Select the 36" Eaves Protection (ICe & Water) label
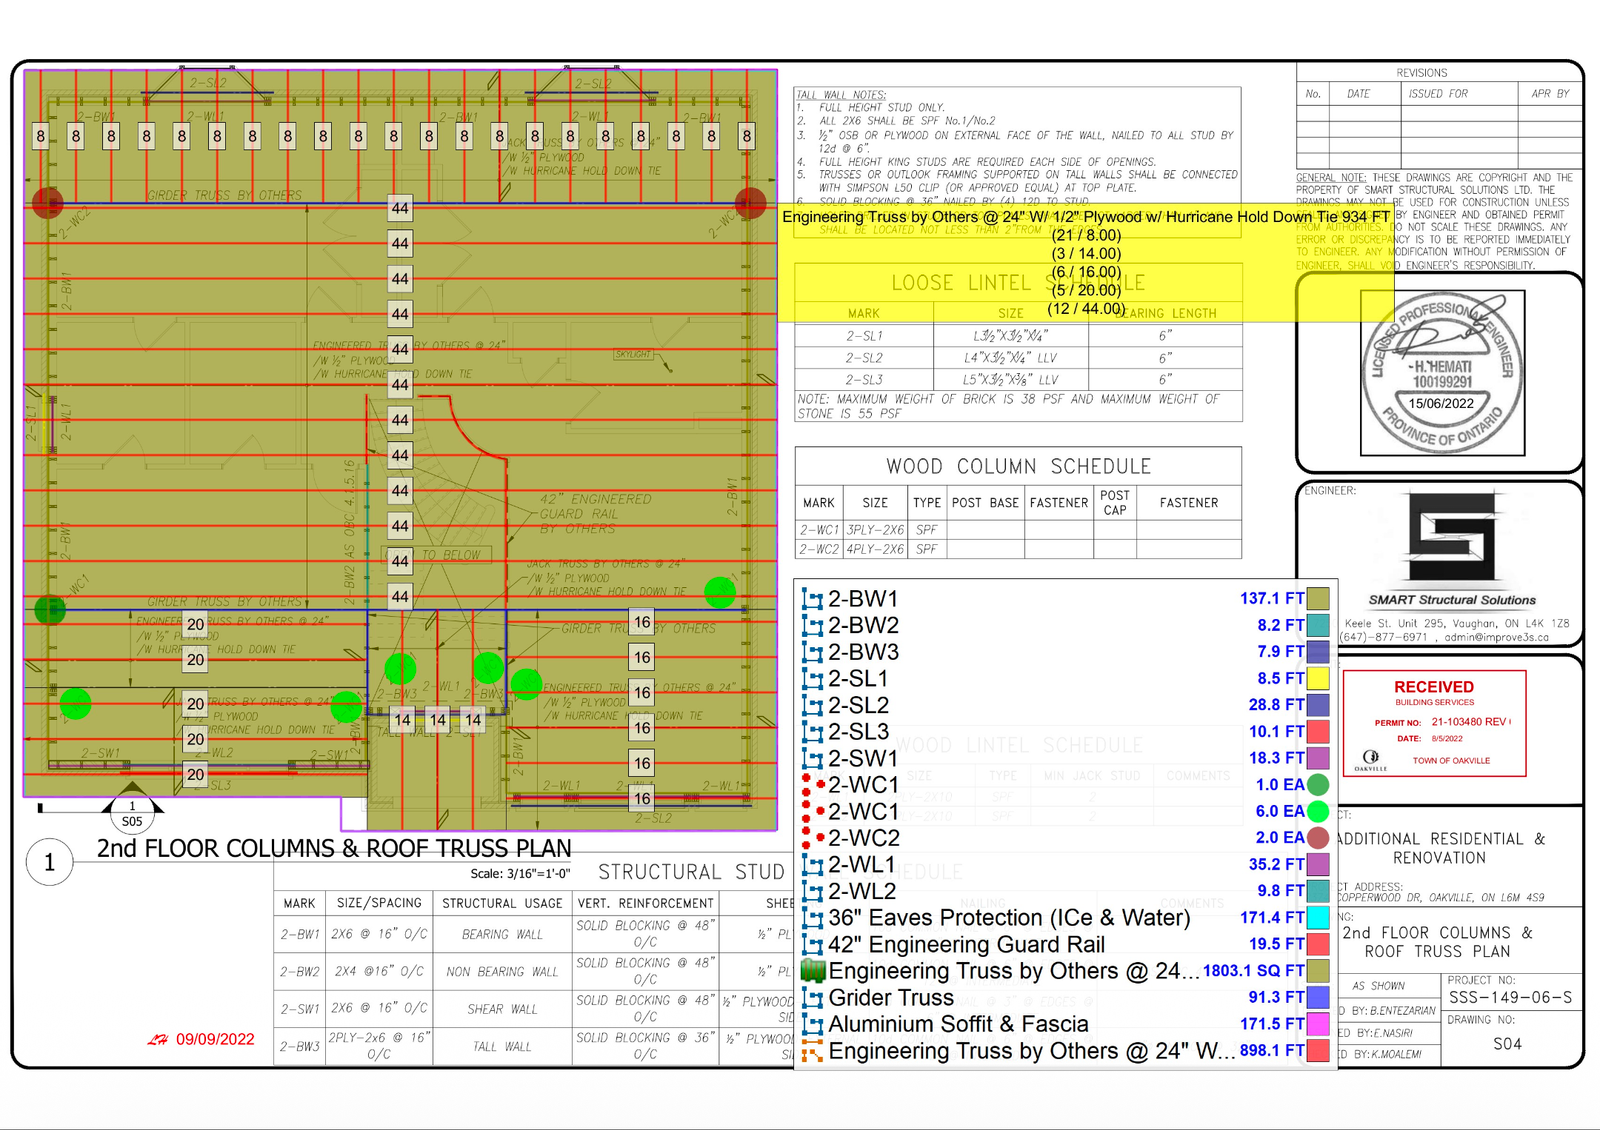Viewport: 1600px width, 1130px height. point(1009,918)
